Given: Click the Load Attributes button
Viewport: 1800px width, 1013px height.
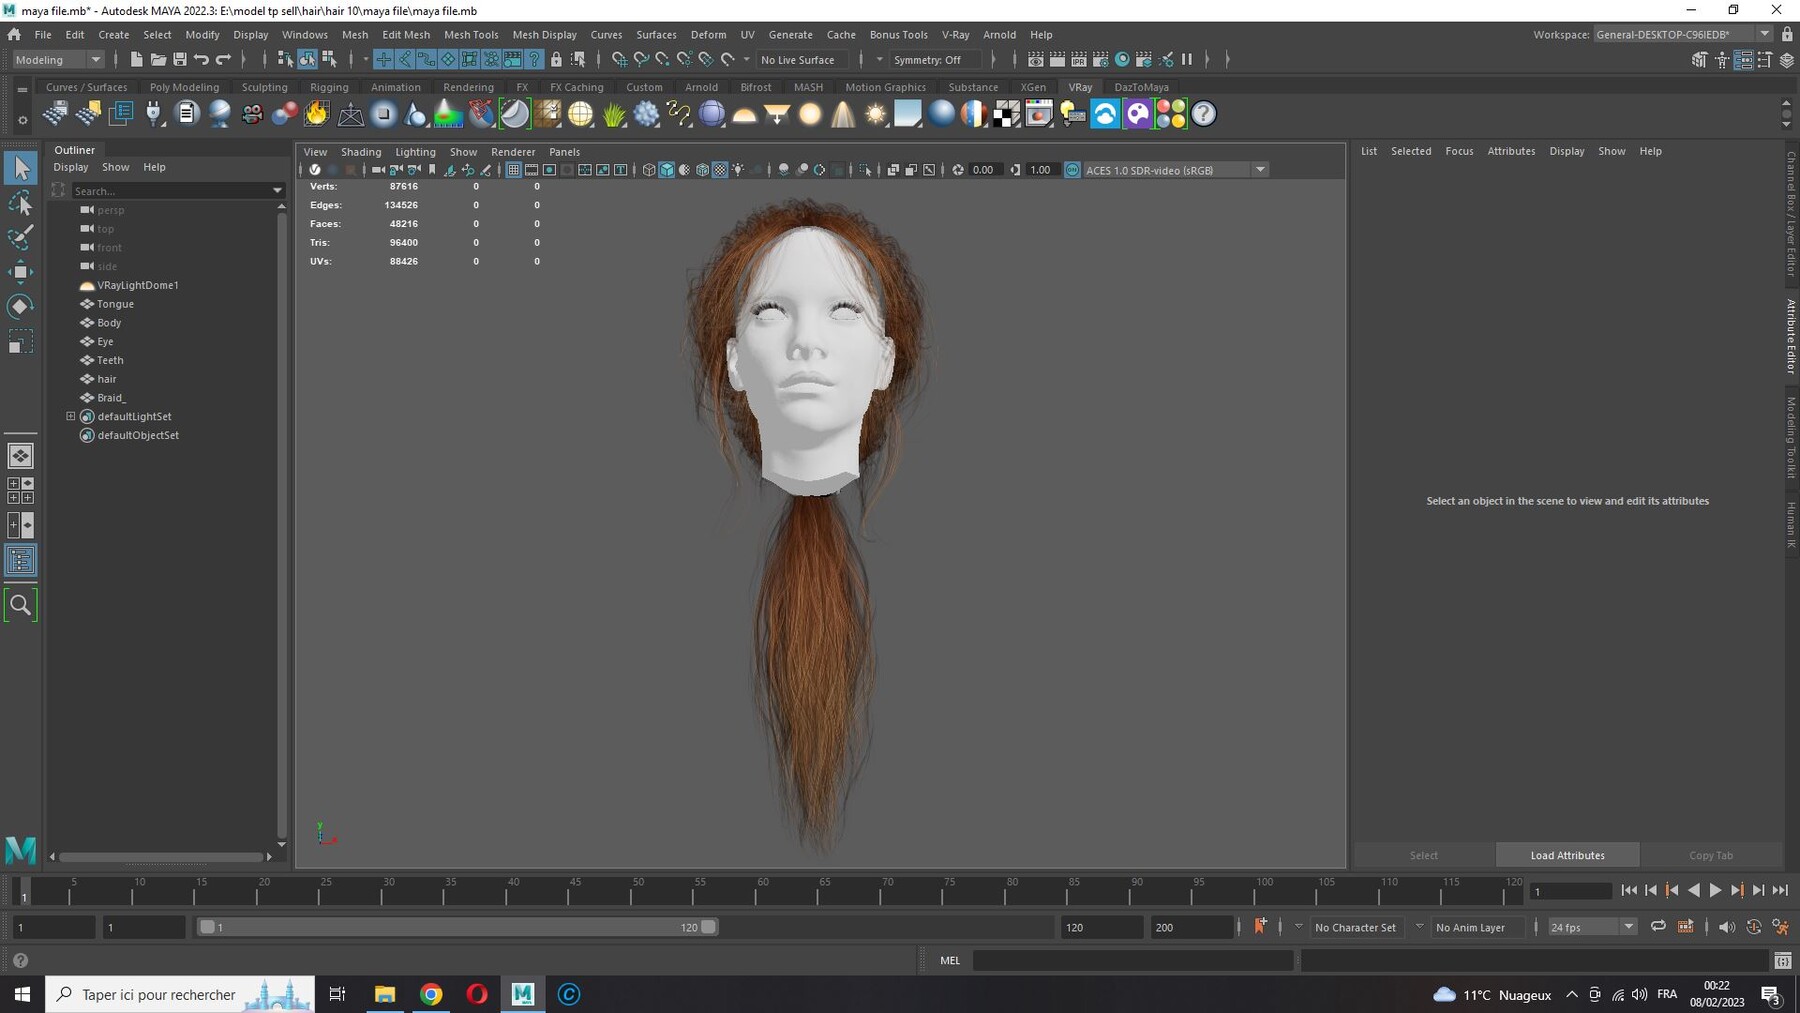Looking at the screenshot, I should pos(1567,855).
